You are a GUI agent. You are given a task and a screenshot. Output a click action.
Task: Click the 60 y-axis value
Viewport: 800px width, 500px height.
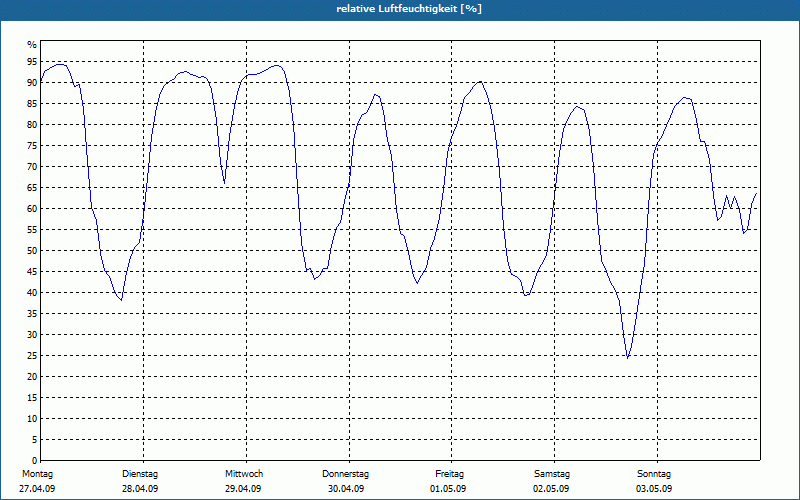(32, 209)
